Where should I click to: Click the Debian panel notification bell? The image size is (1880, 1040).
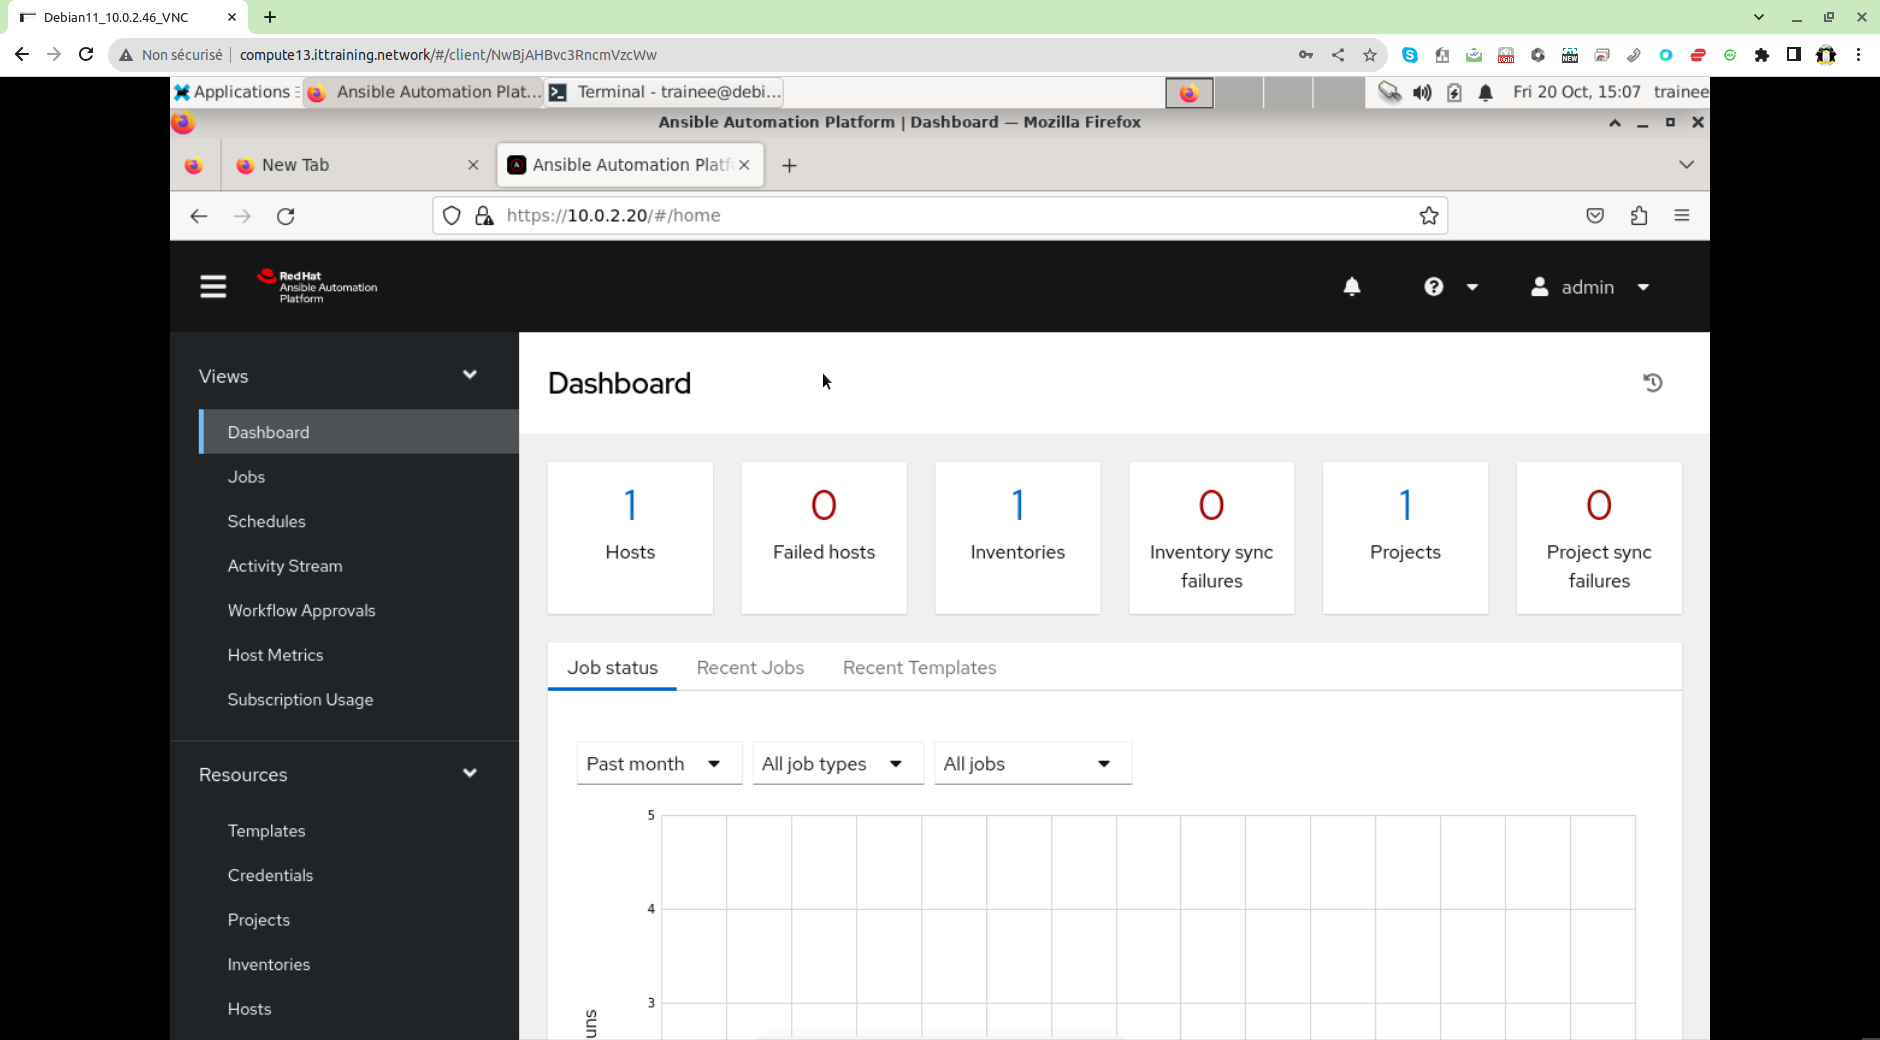click(x=1486, y=92)
